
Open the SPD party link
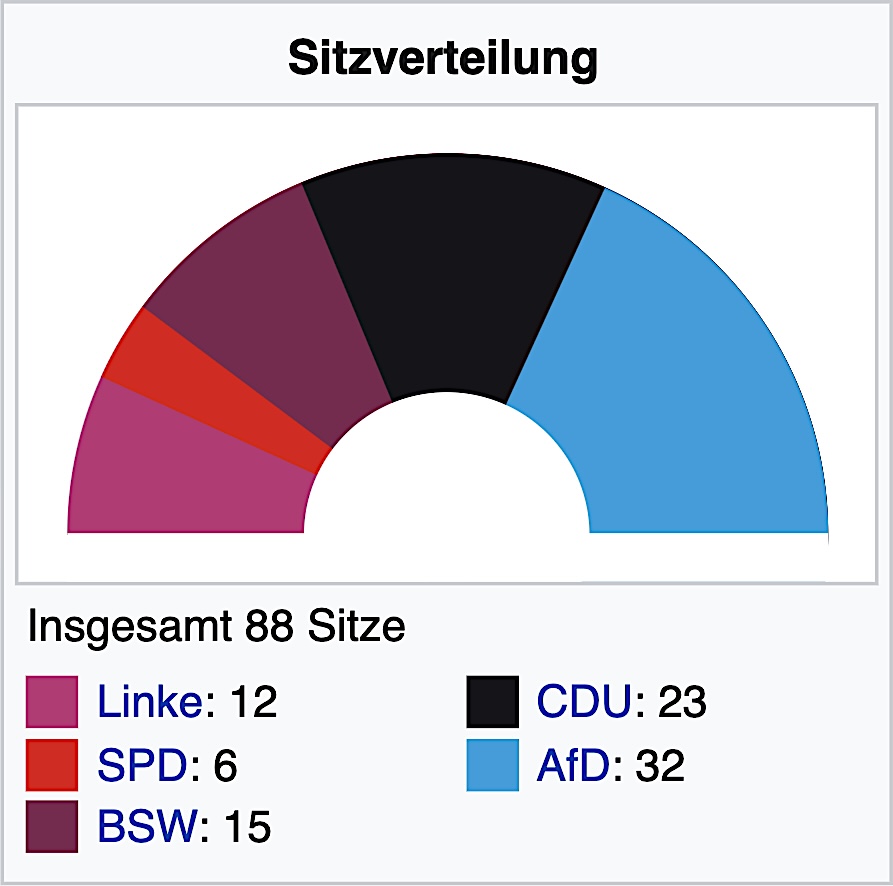point(141,766)
